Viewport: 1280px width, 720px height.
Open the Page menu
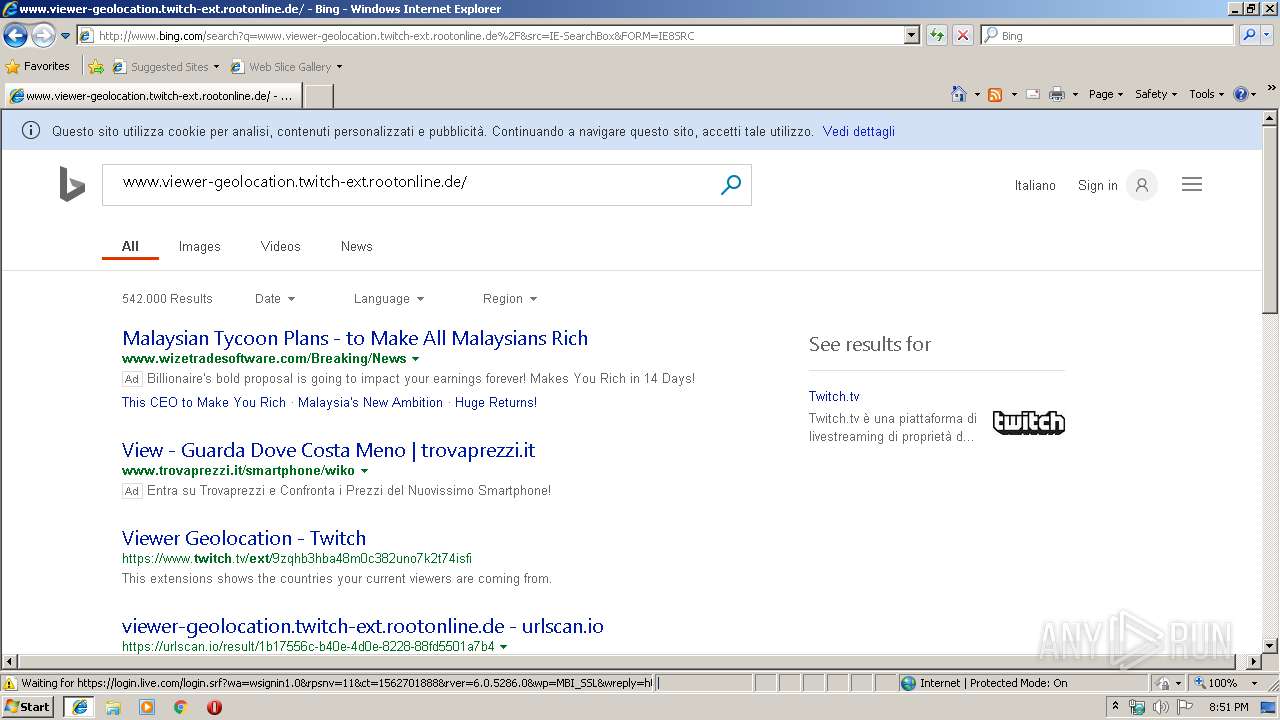click(1105, 94)
